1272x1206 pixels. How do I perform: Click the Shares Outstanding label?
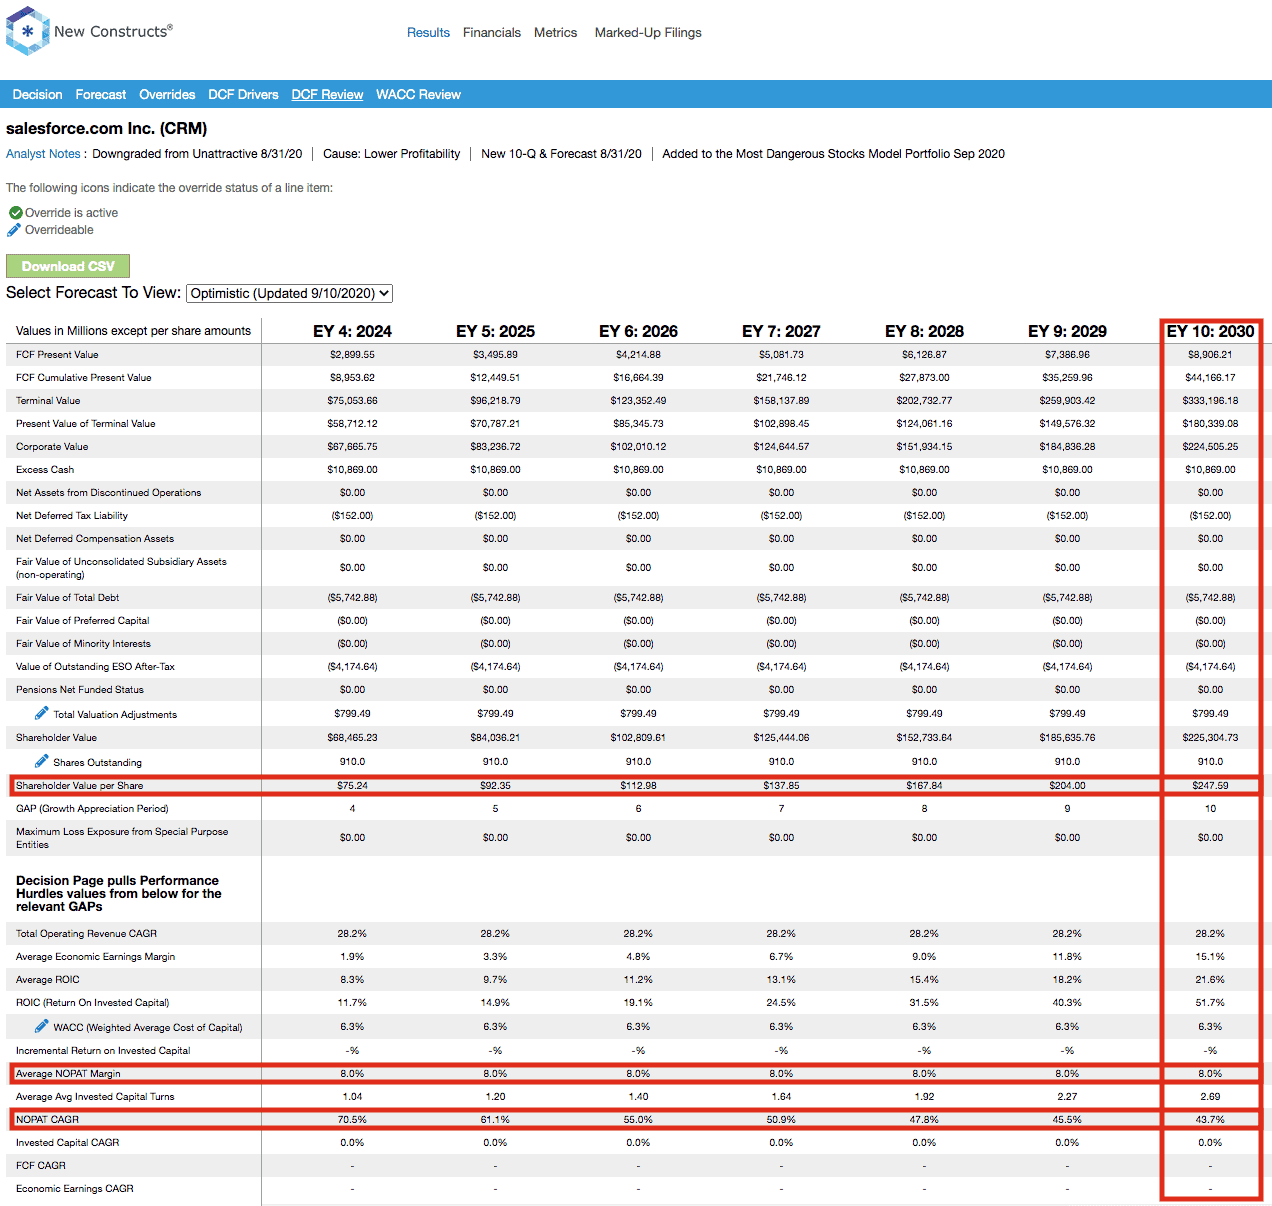[98, 763]
